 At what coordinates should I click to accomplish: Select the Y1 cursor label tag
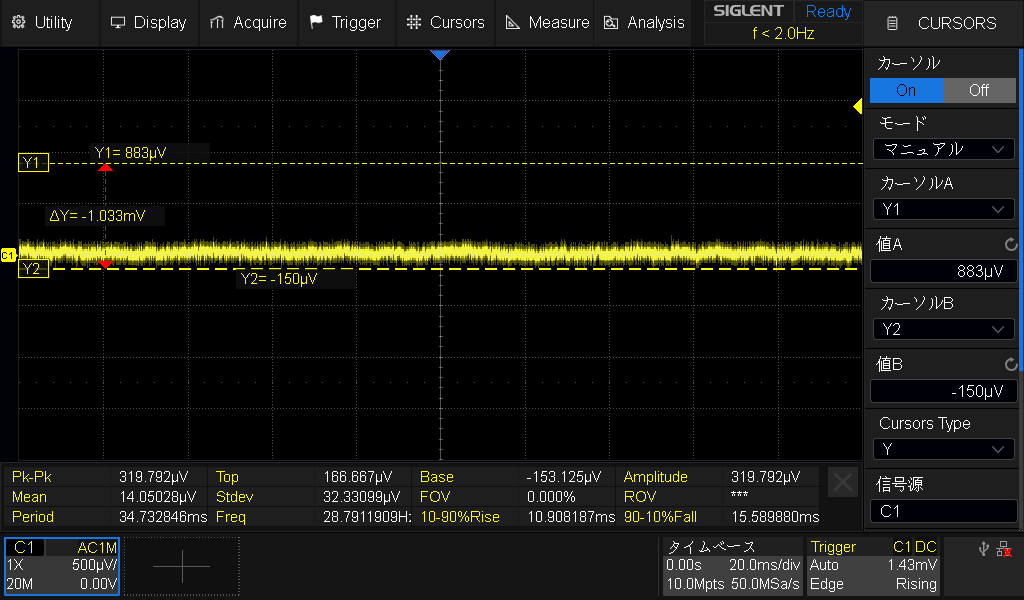(31, 163)
